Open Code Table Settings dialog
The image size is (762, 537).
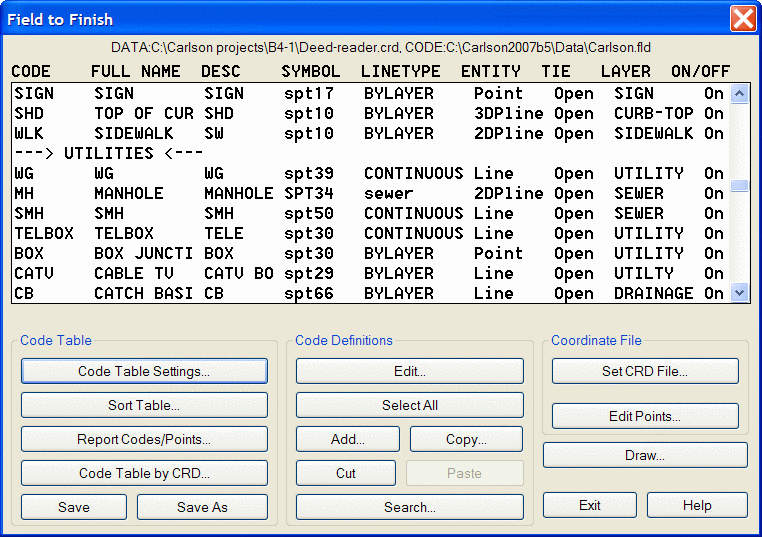point(144,371)
